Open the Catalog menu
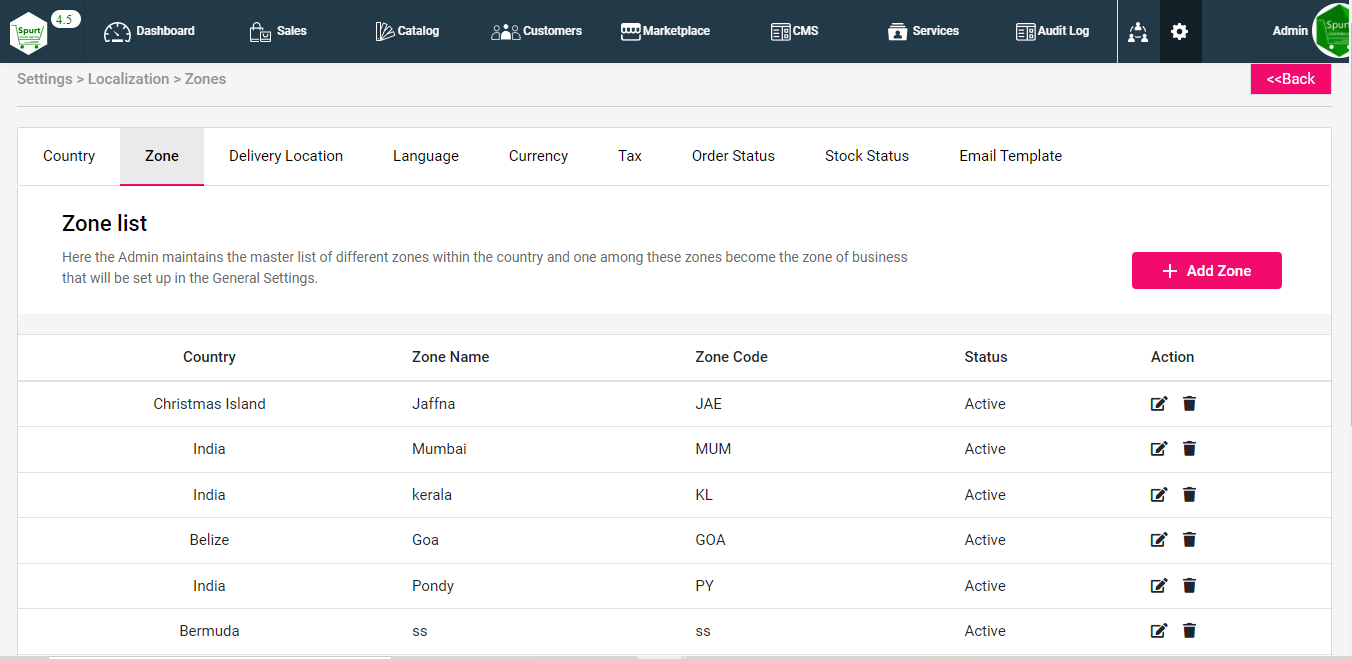This screenshot has height=659, width=1352. point(407,31)
